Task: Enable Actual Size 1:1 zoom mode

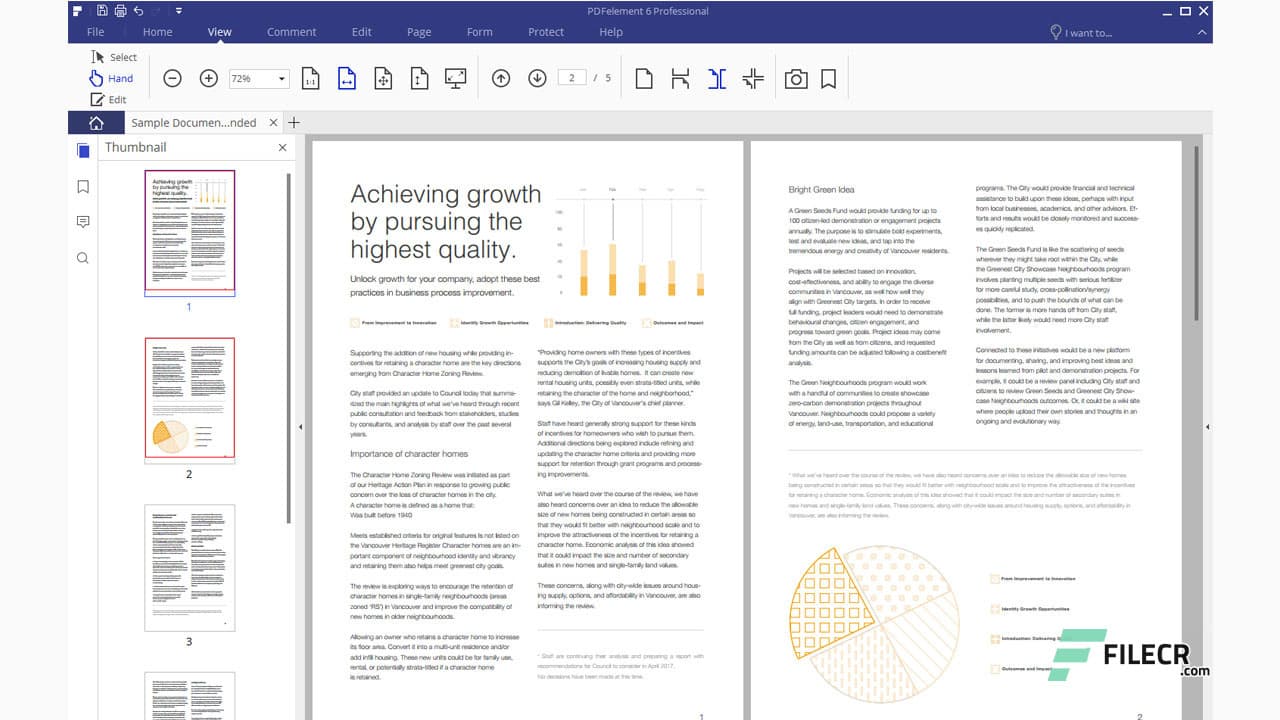Action: coord(311,77)
